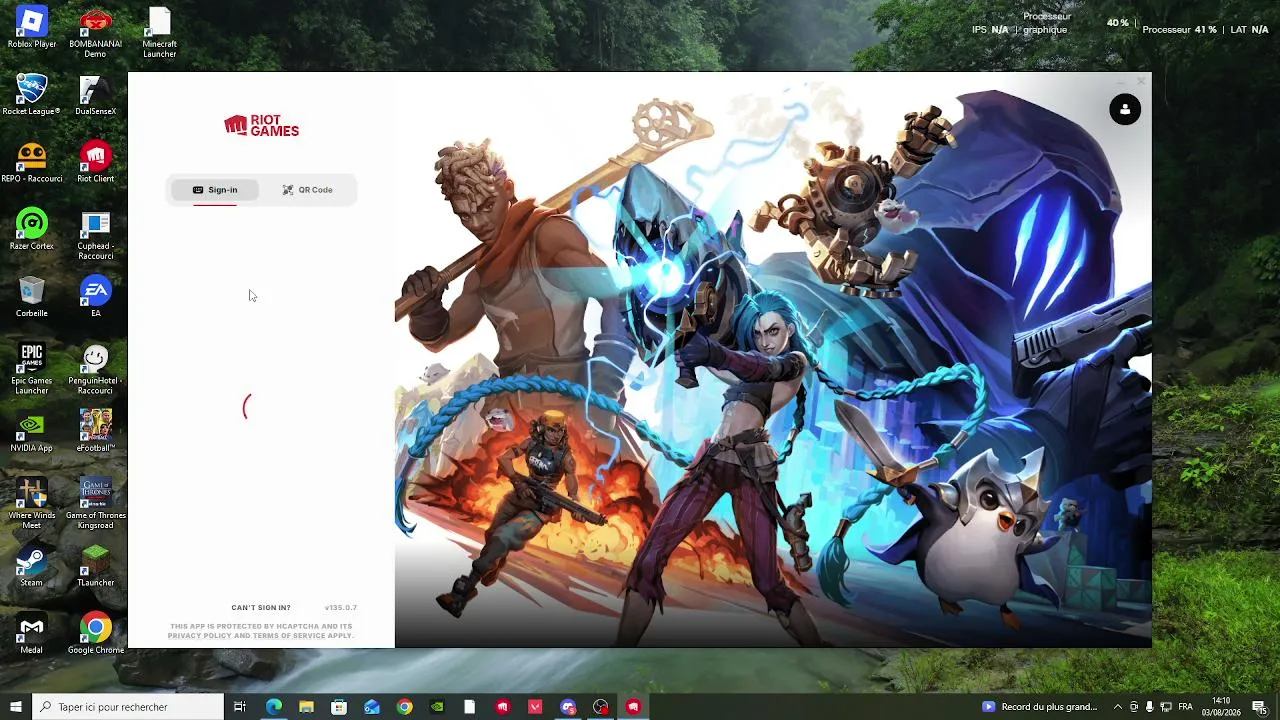Open Minecraft Launcher desktop icon
Screen dimensions: 1280x720
(159, 32)
